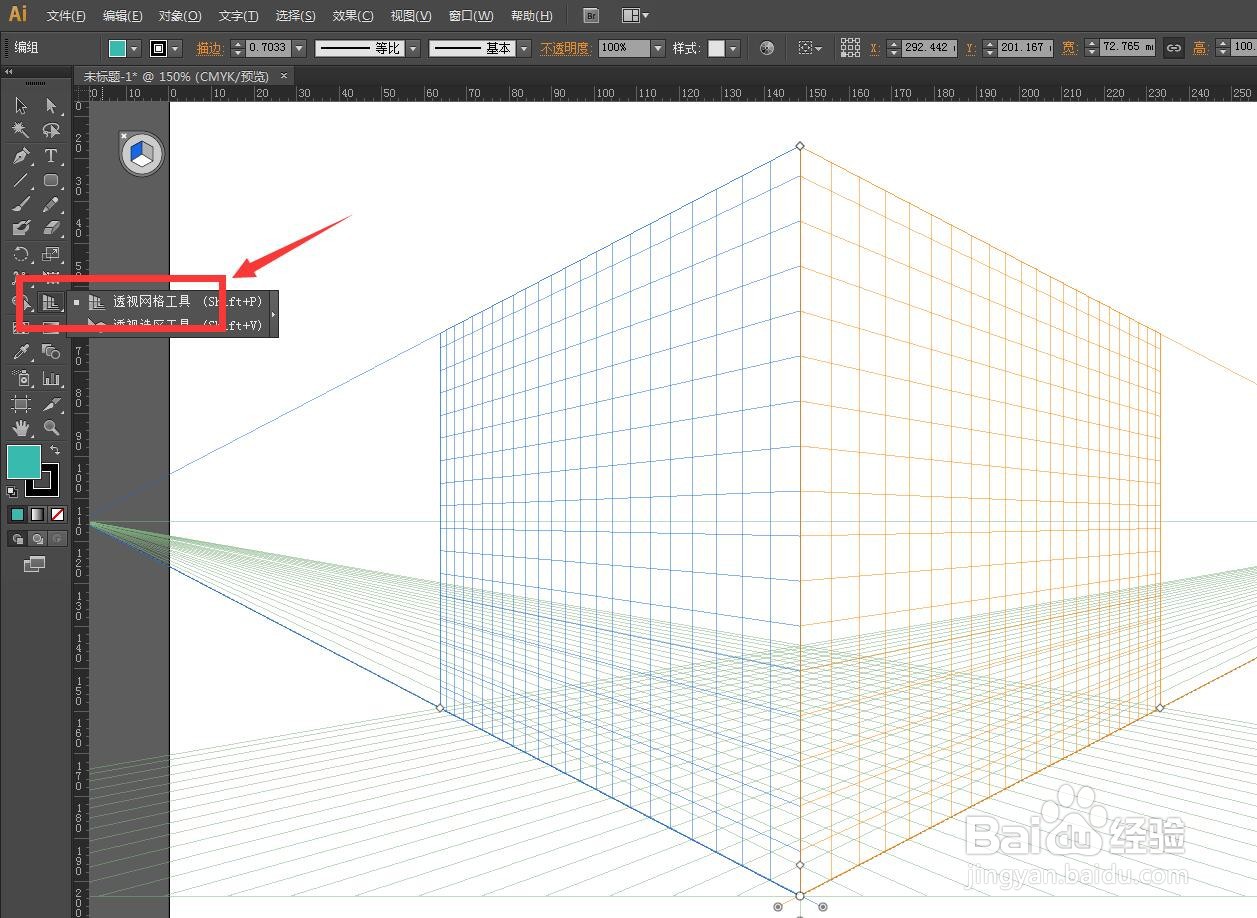Select the Scale tool
This screenshot has height=918, width=1257.
(x=51, y=254)
